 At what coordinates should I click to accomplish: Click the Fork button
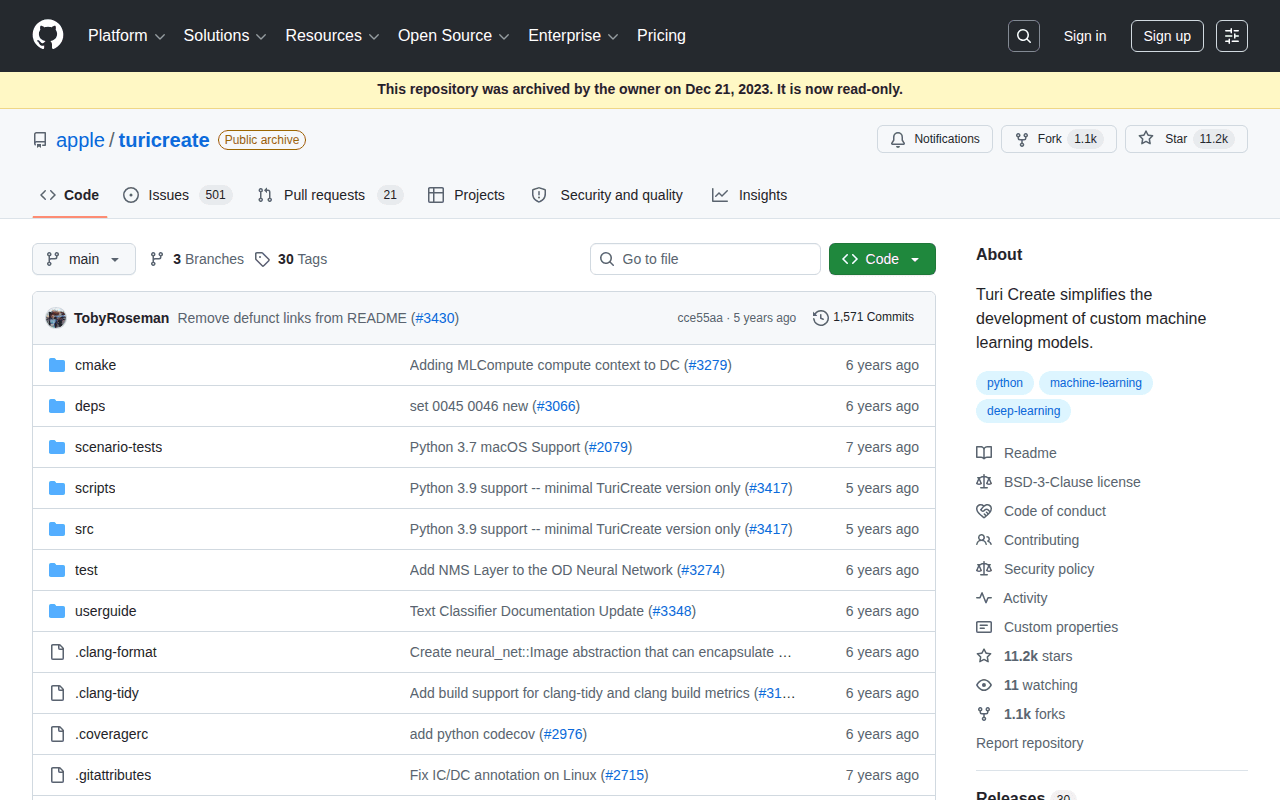[x=1058, y=139]
